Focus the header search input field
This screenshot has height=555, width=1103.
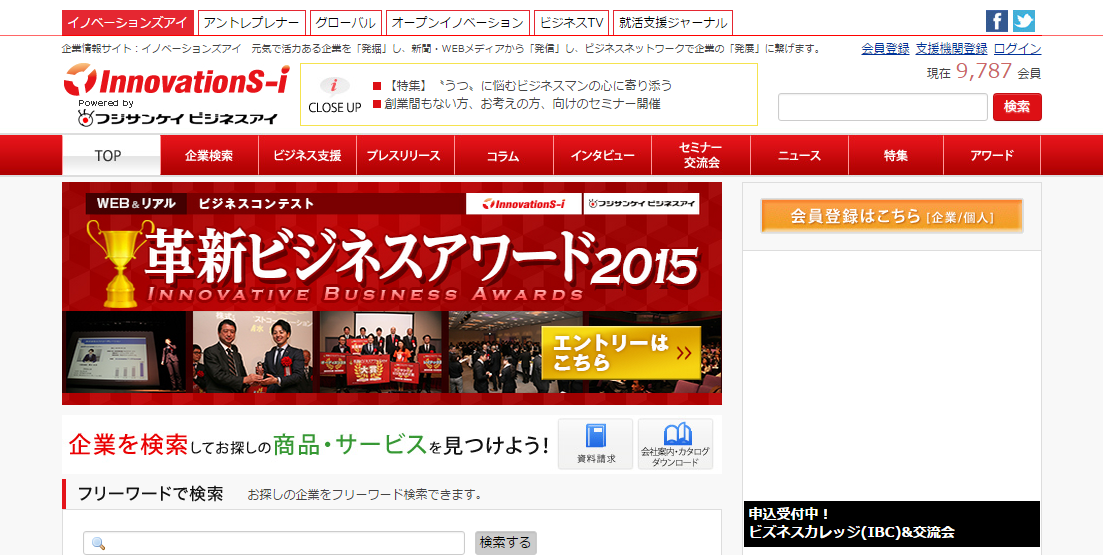[883, 107]
